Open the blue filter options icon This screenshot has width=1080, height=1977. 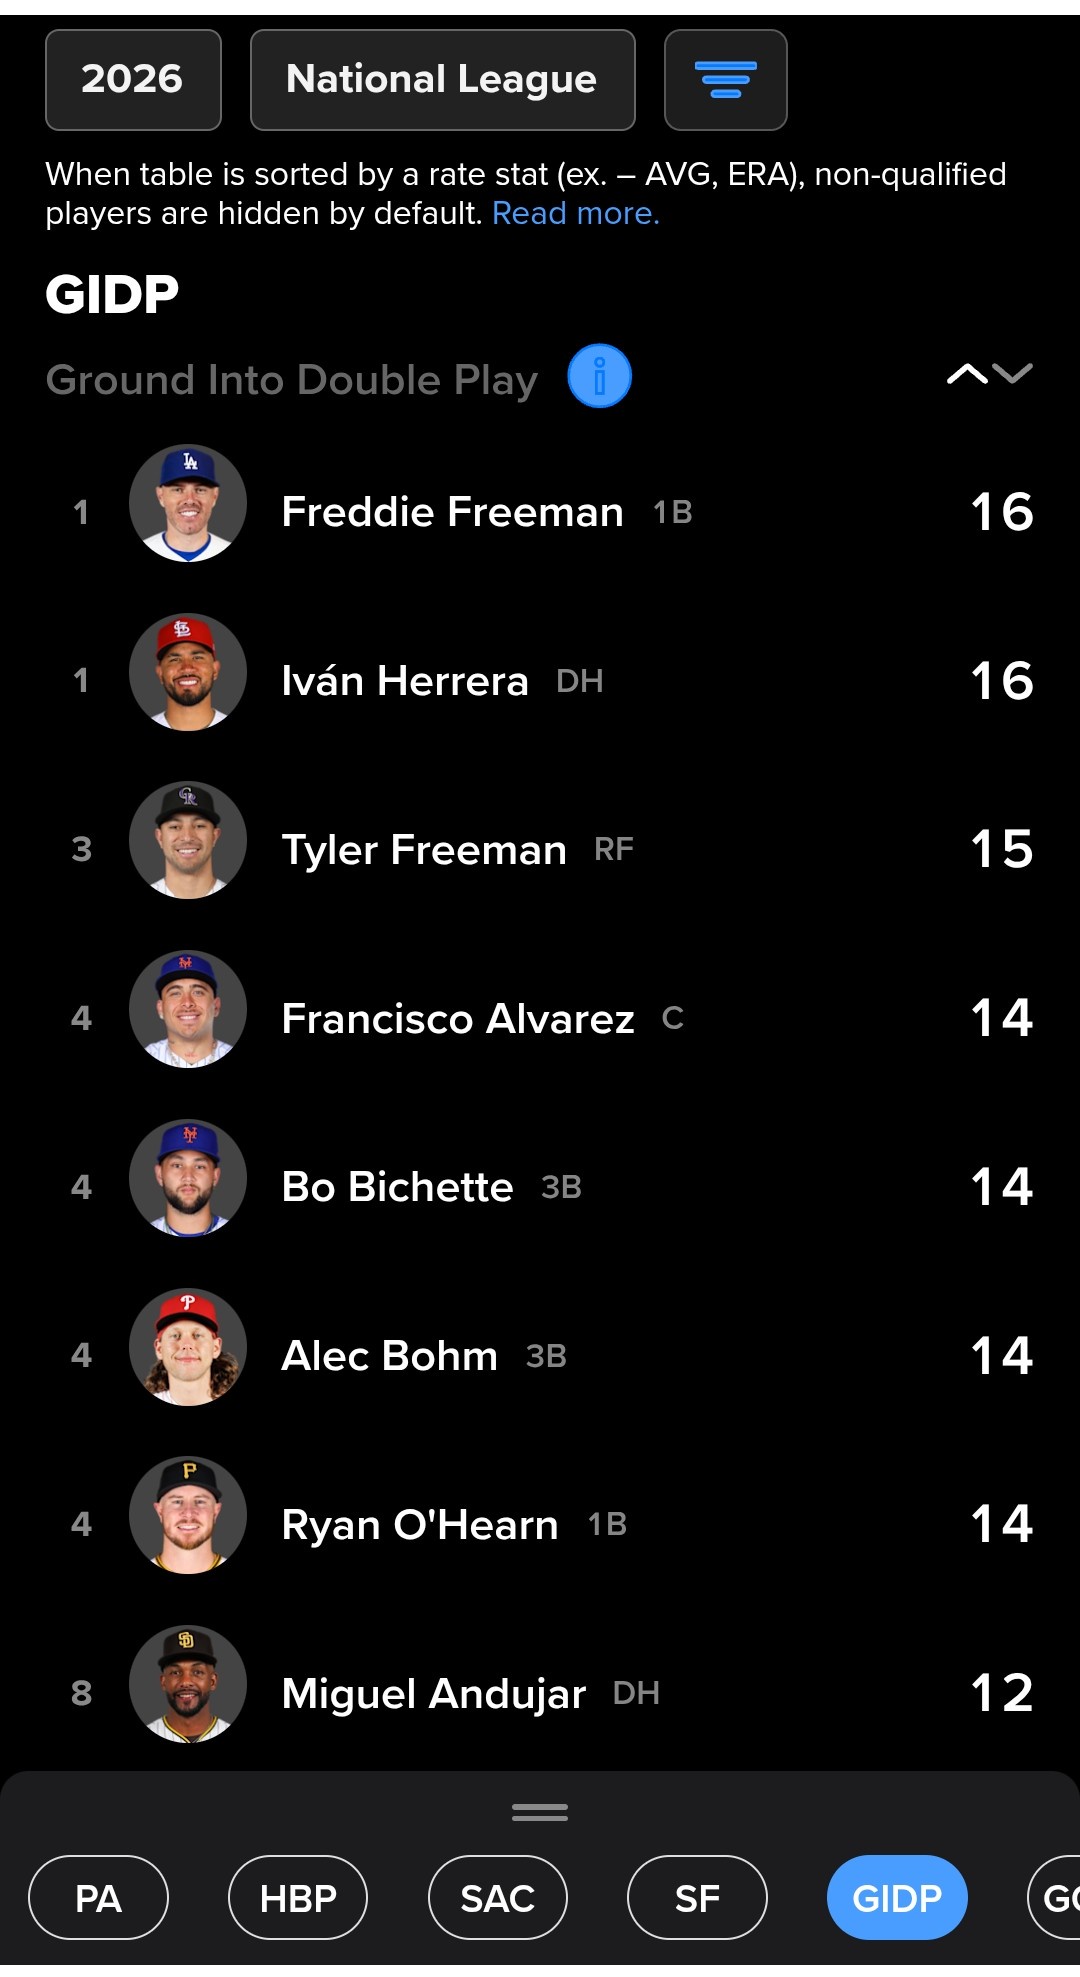(x=725, y=80)
